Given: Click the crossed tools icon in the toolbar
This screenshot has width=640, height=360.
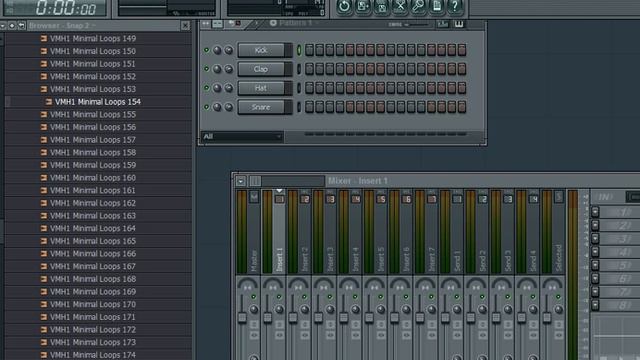Looking at the screenshot, I should [x=400, y=6].
